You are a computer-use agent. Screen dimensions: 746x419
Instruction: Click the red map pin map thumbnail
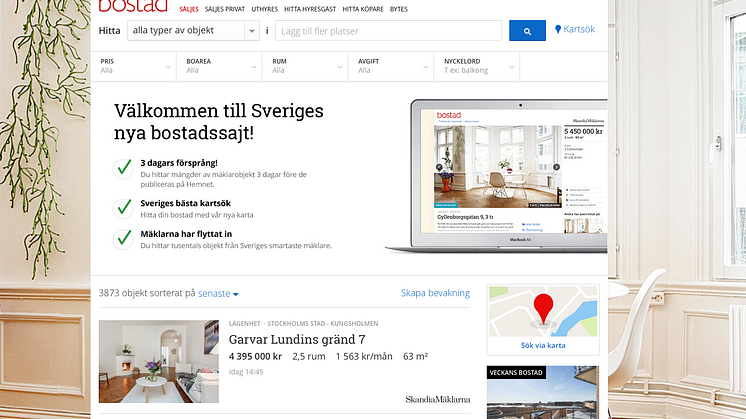[543, 312]
